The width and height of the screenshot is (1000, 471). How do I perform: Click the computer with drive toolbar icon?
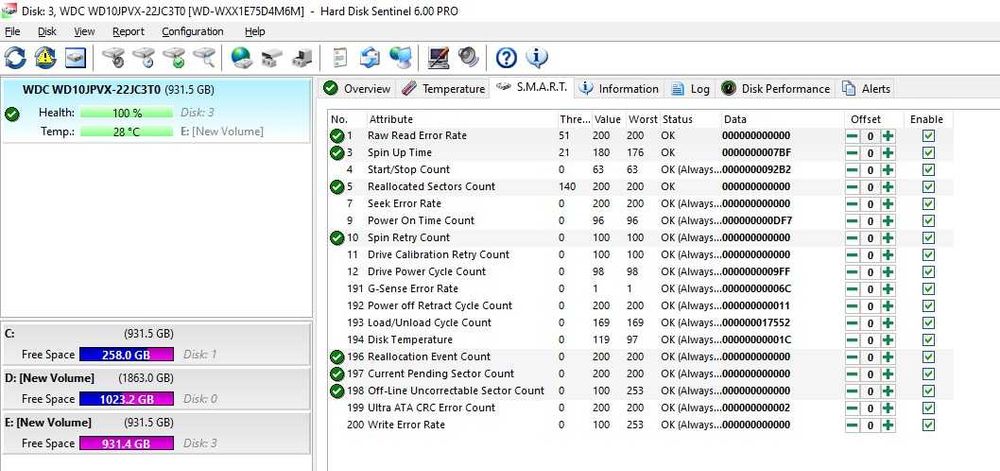pos(302,58)
